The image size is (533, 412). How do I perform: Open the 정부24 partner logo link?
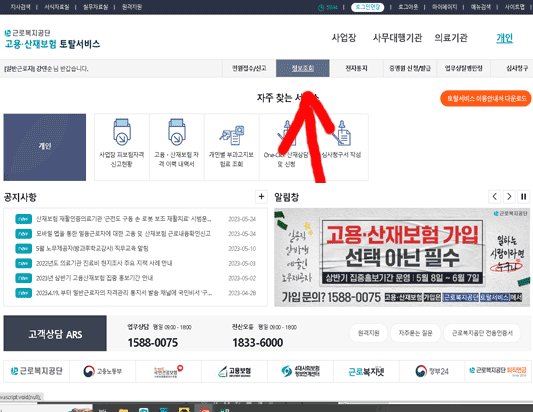click(432, 371)
